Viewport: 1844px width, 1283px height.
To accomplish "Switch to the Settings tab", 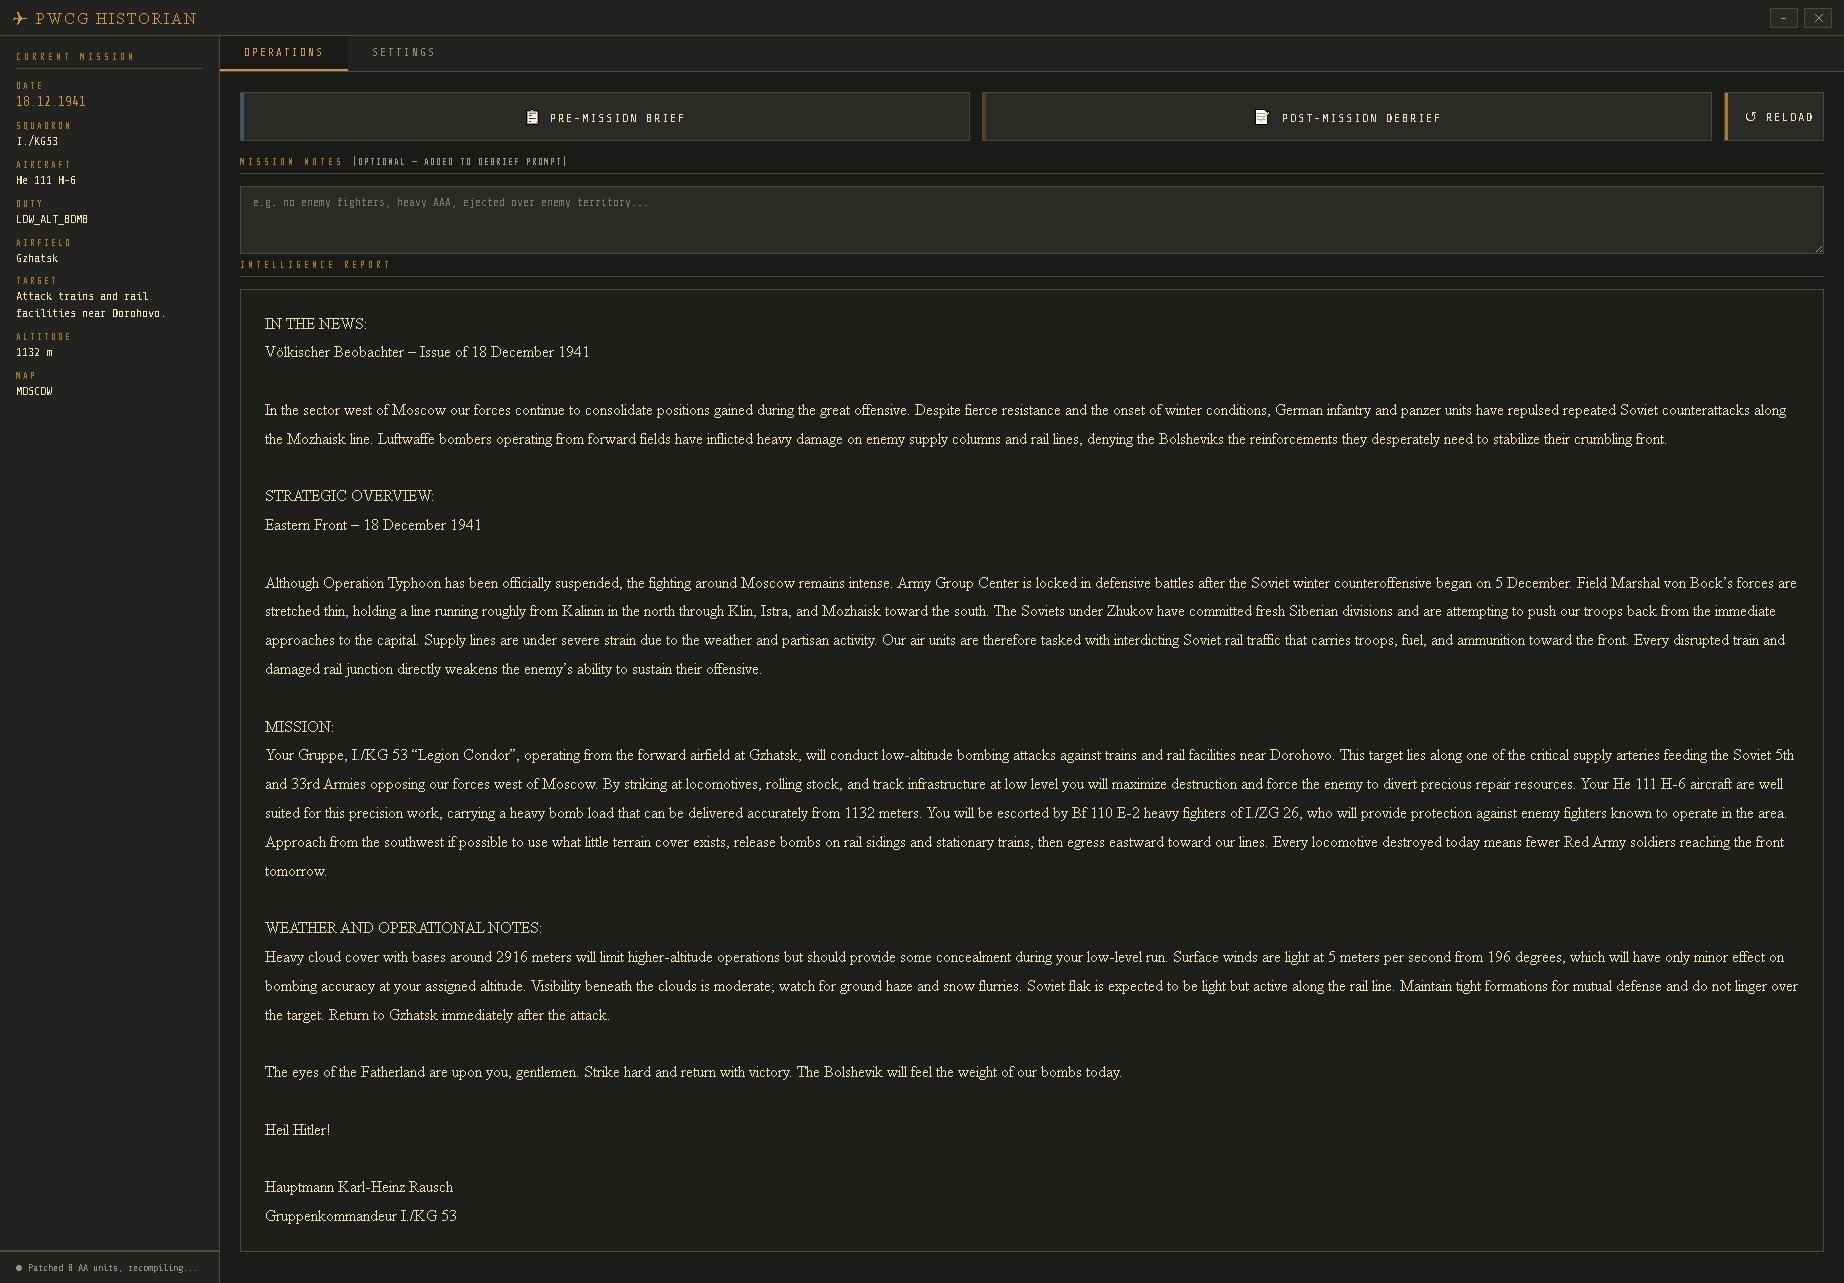I will click(x=403, y=52).
